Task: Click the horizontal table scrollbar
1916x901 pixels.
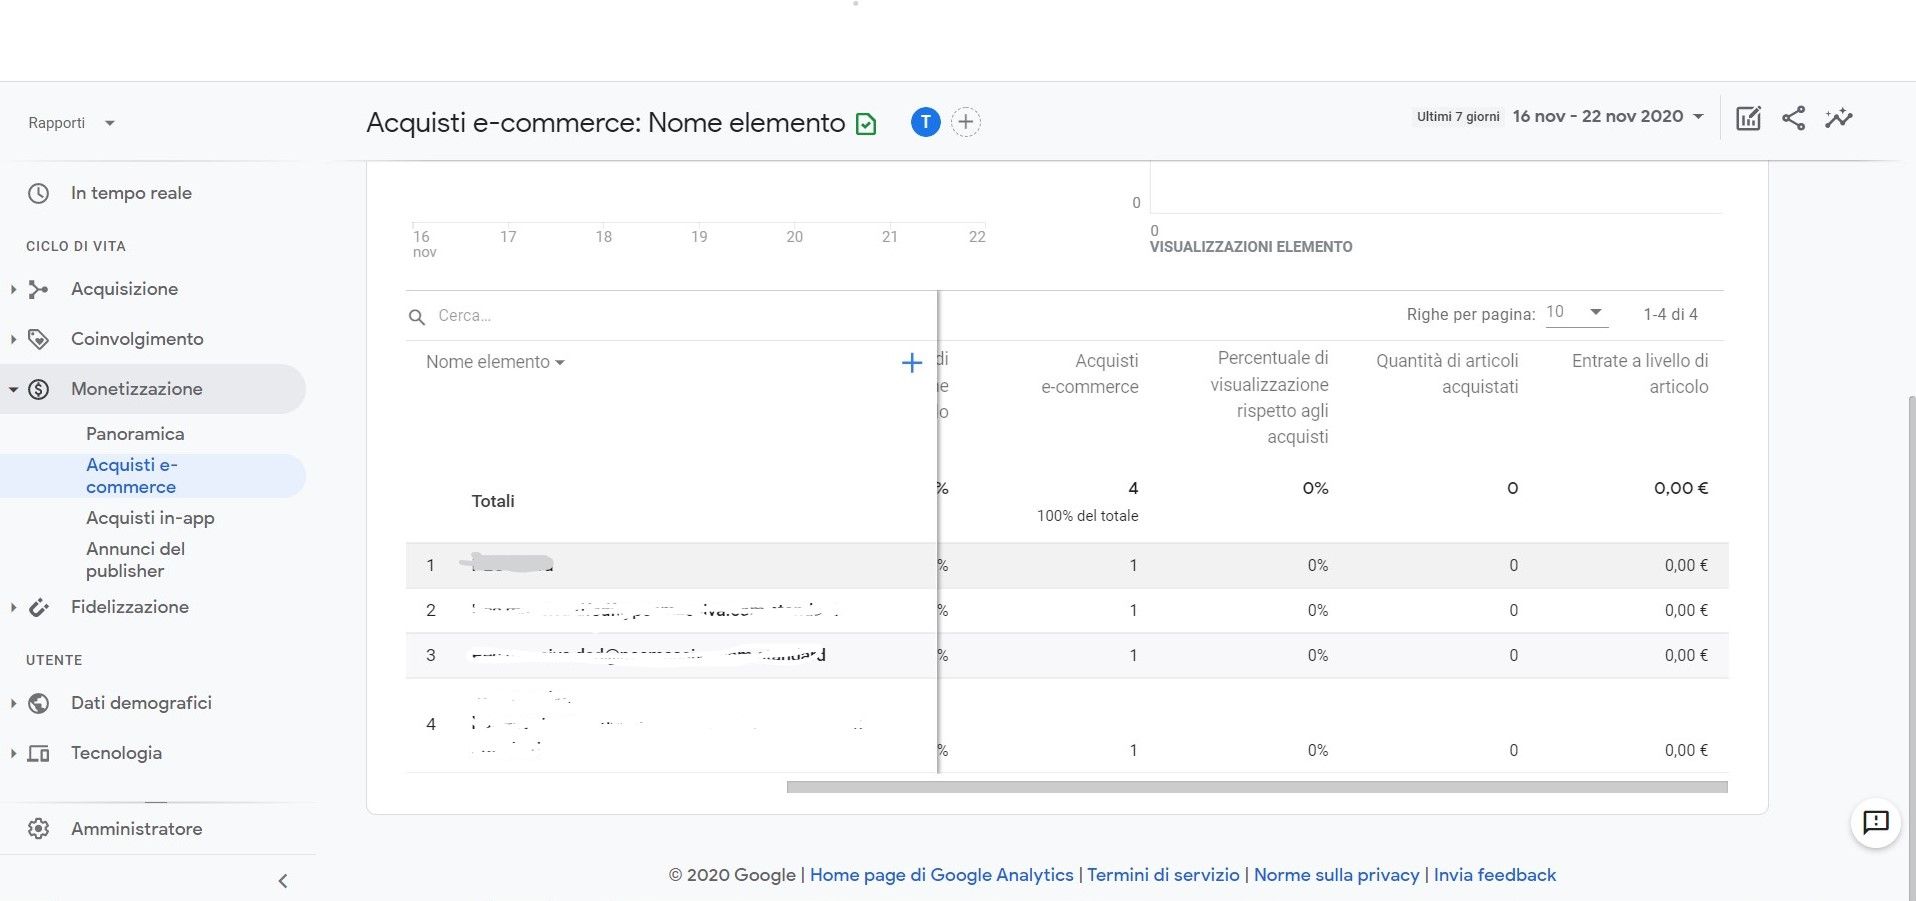Action: click(x=1257, y=787)
